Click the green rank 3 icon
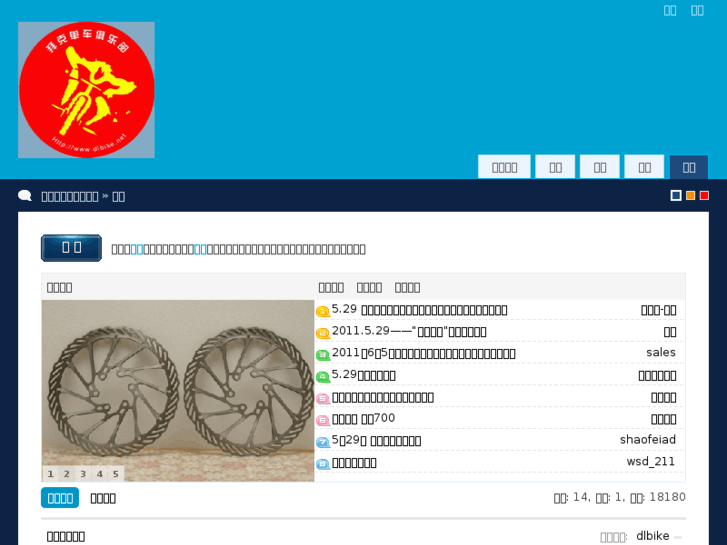Screen dimensions: 727x545 coord(323,355)
